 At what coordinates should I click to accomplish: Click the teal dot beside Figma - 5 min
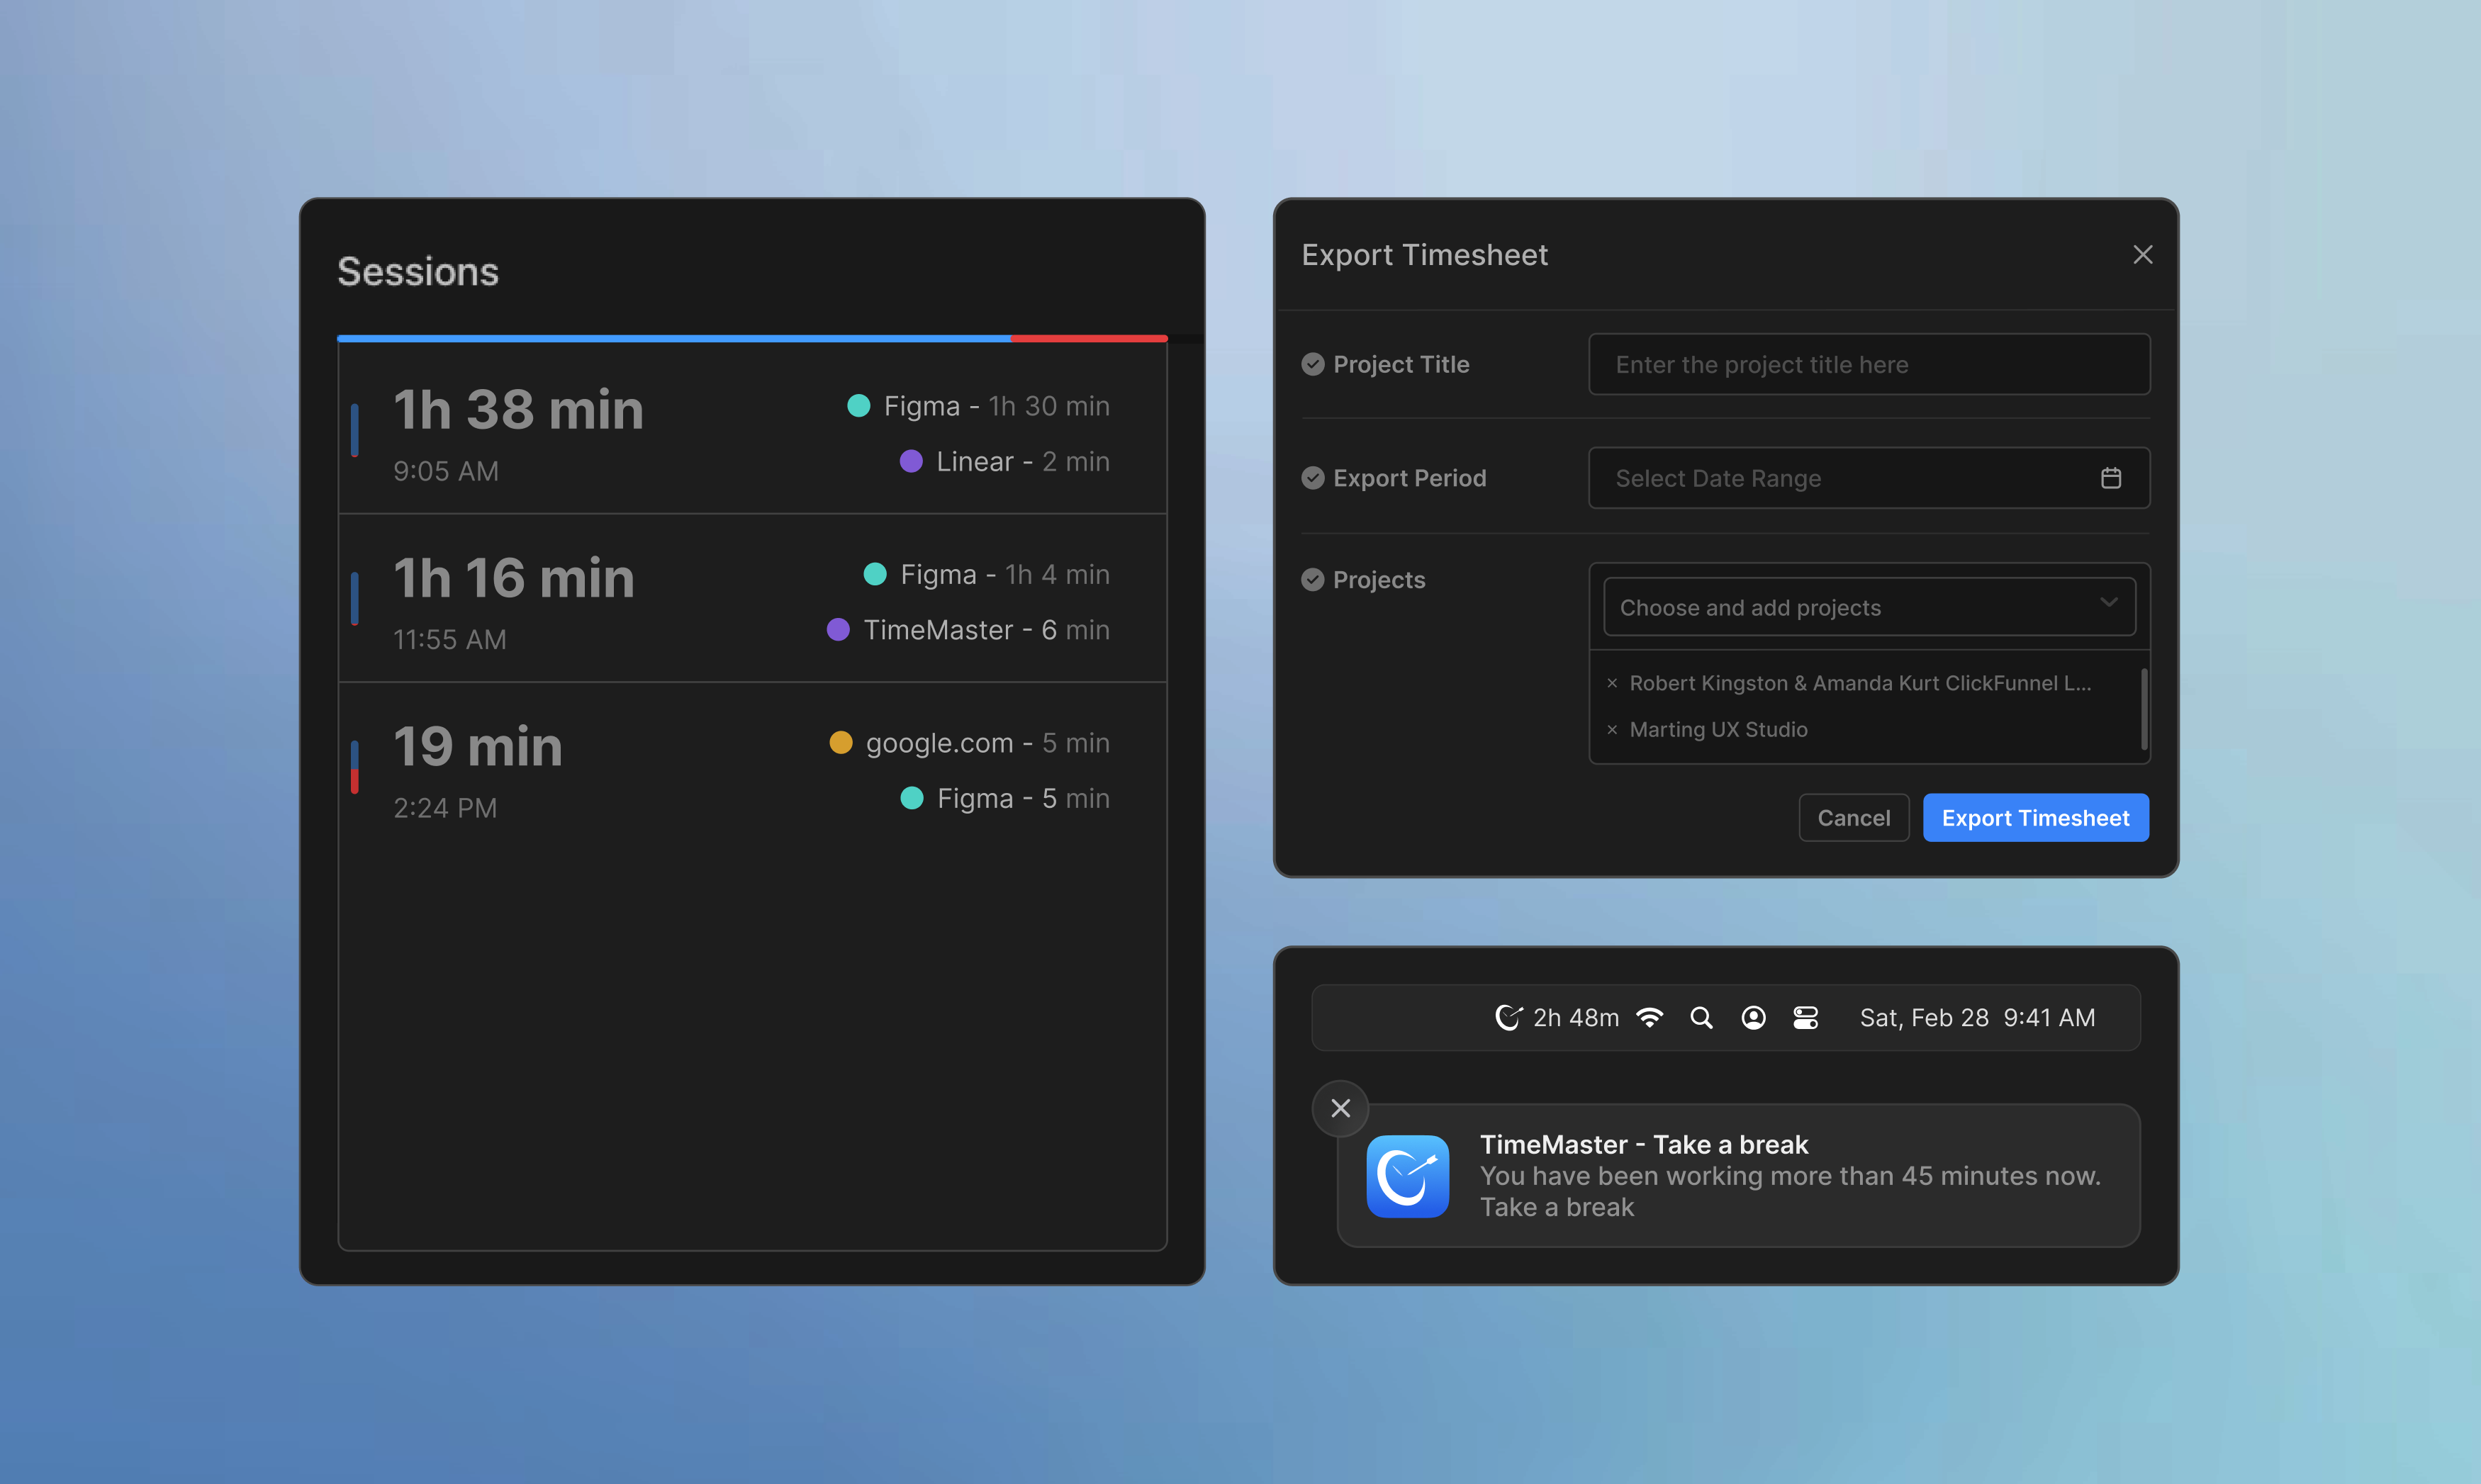[x=911, y=798]
